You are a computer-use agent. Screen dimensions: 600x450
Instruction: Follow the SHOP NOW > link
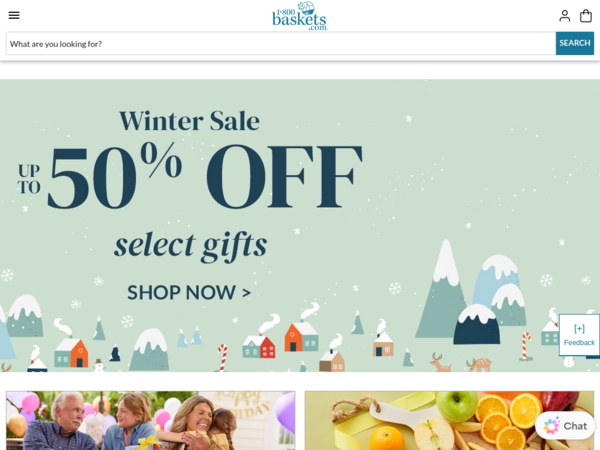189,293
